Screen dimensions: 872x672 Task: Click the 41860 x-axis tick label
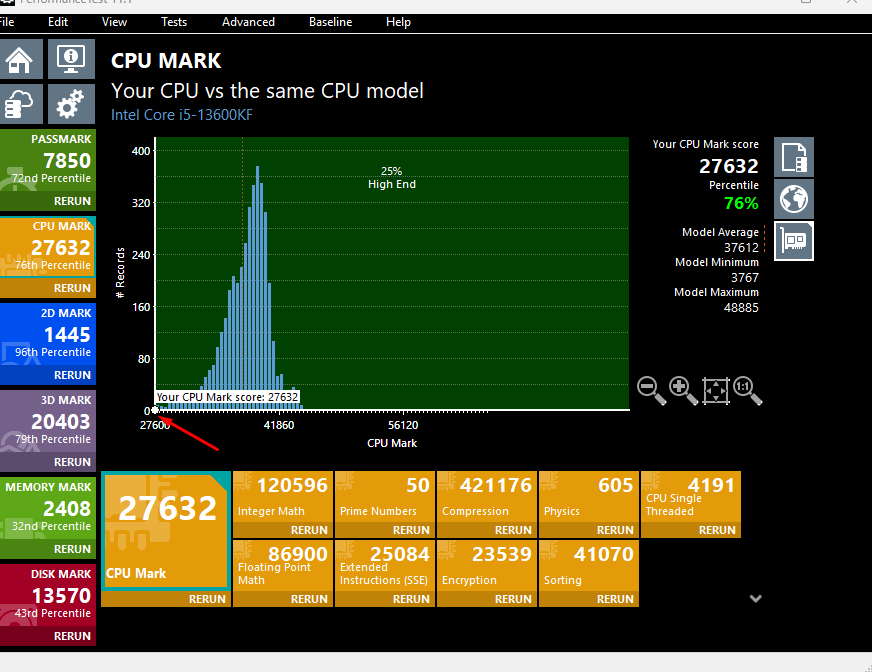(x=279, y=425)
